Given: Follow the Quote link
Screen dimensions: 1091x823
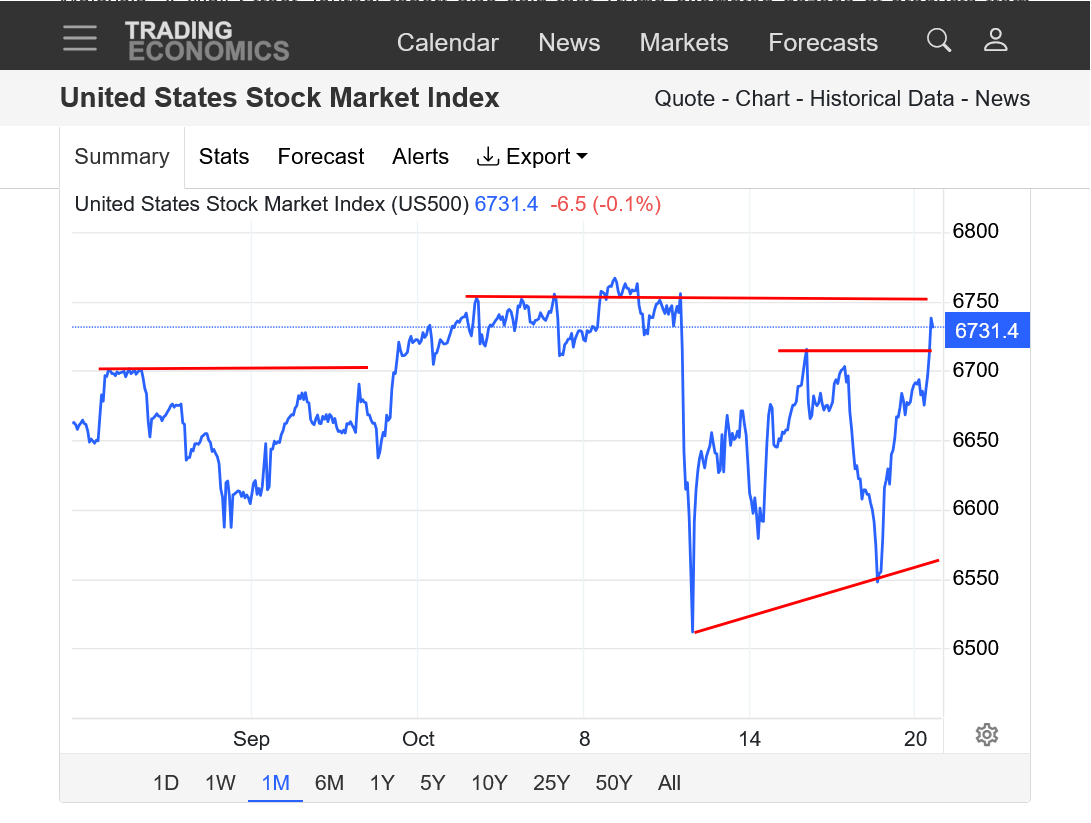Looking at the screenshot, I should (x=684, y=99).
